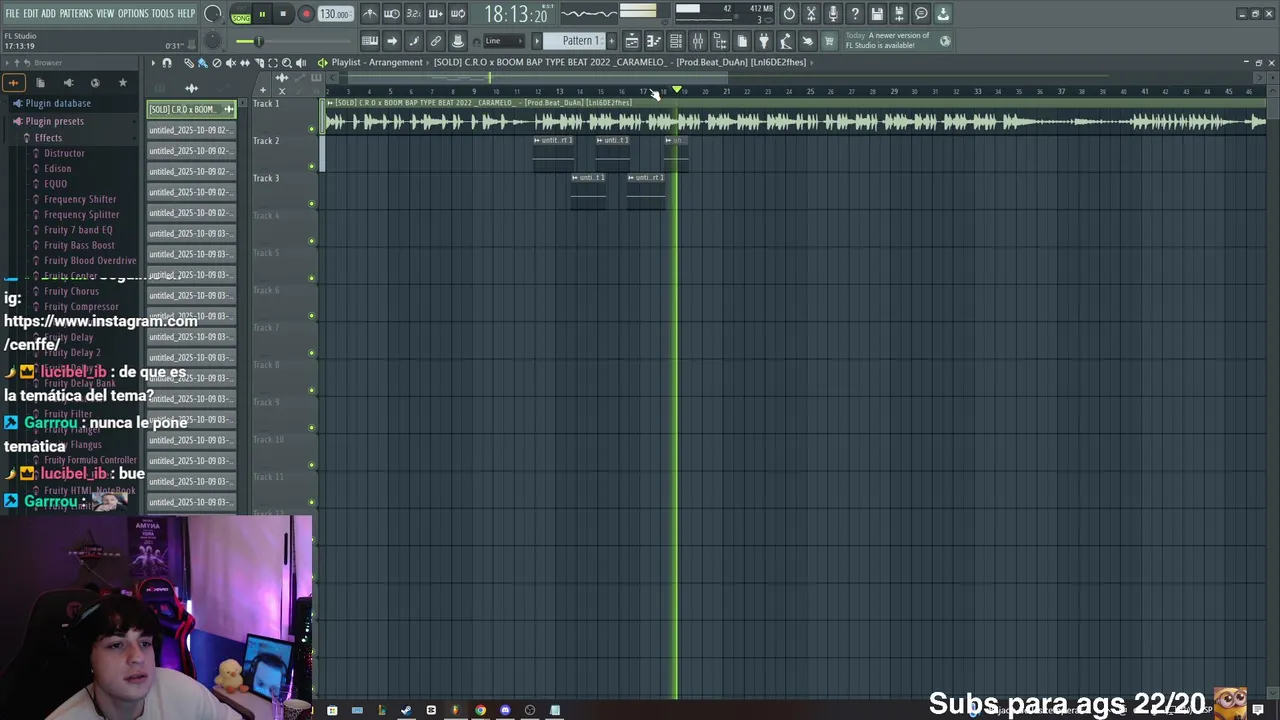
Task: Select the playlist Zoom tool
Action: point(287,63)
